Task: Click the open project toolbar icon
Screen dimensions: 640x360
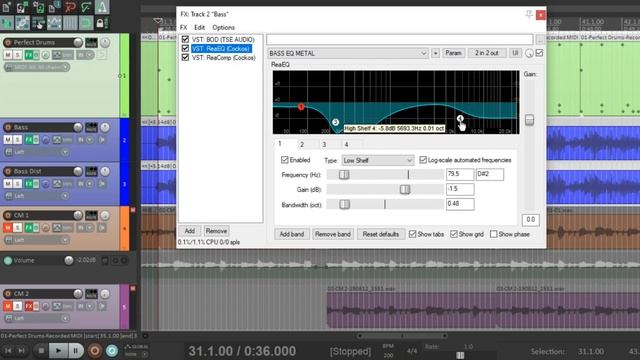Action: 22,7
